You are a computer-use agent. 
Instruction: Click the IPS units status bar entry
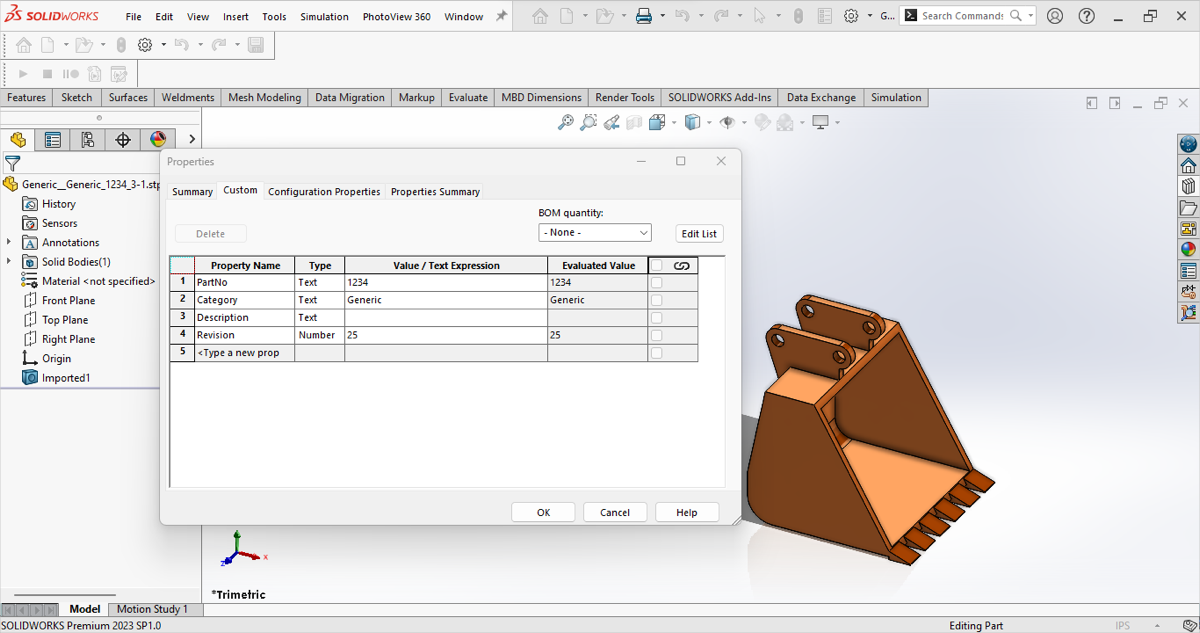pyautogui.click(x=1122, y=625)
